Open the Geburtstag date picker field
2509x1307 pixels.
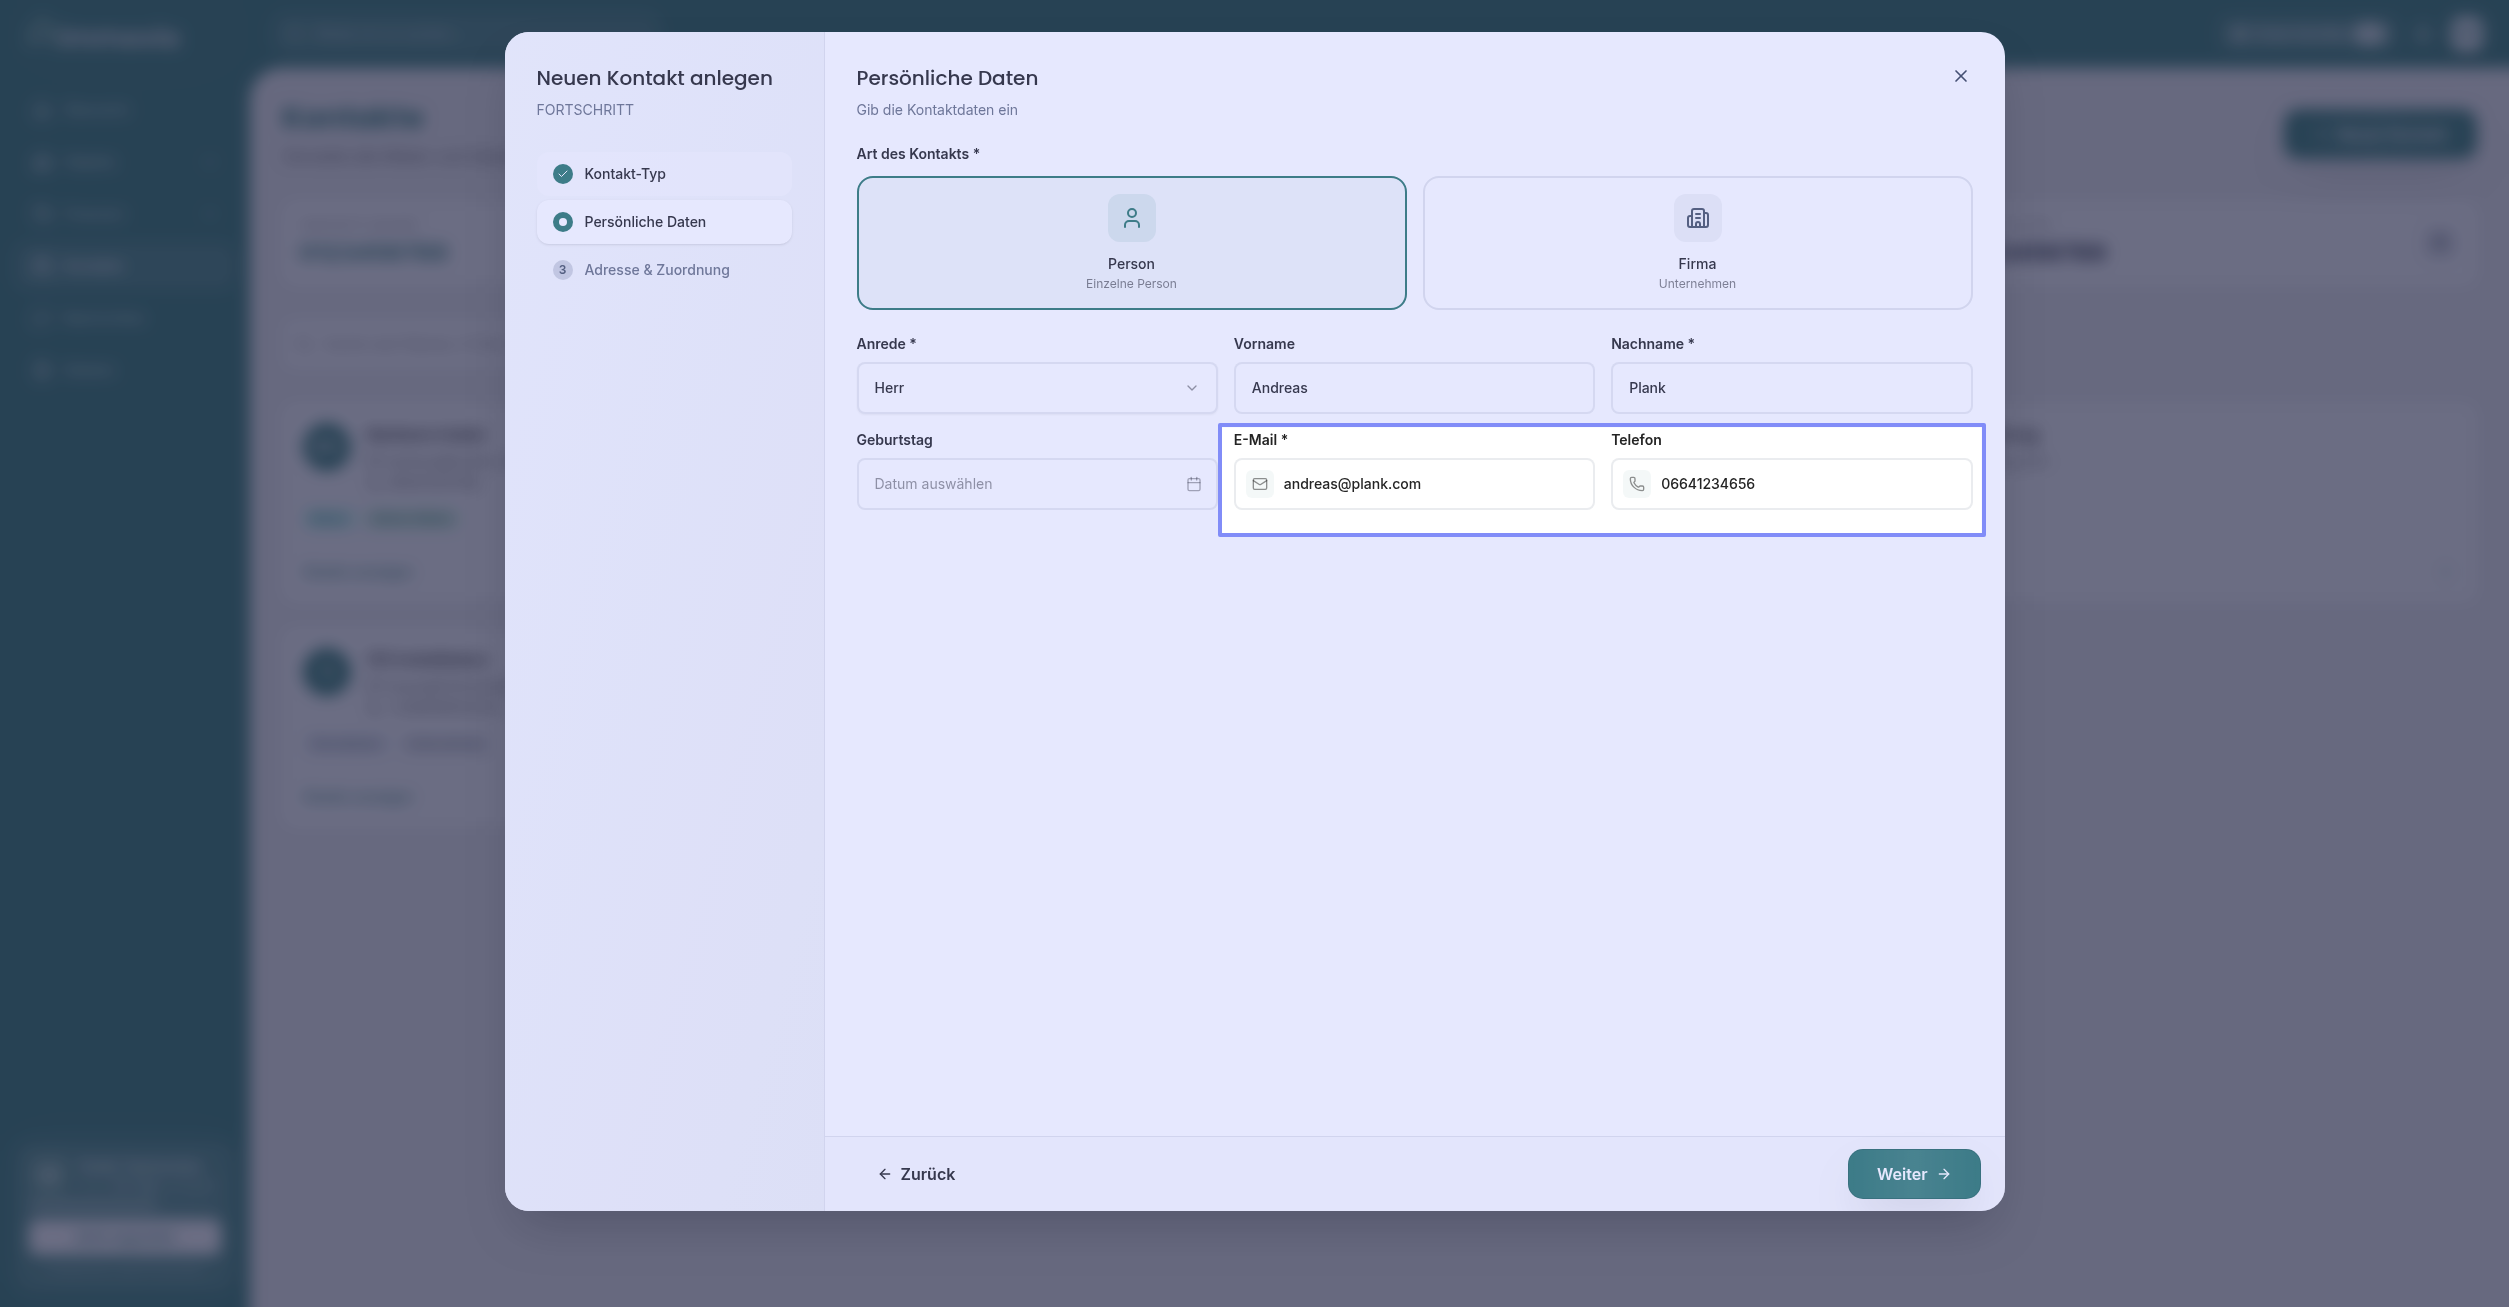pyautogui.click(x=1020, y=484)
